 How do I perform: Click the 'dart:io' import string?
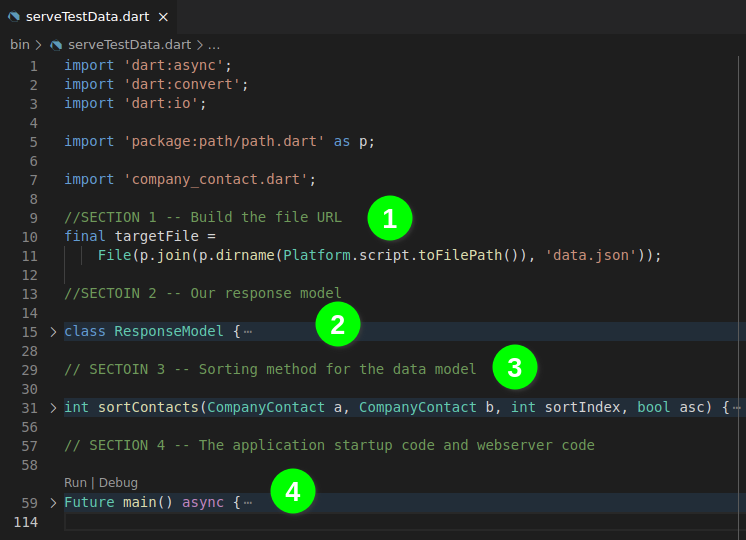[x=161, y=103]
